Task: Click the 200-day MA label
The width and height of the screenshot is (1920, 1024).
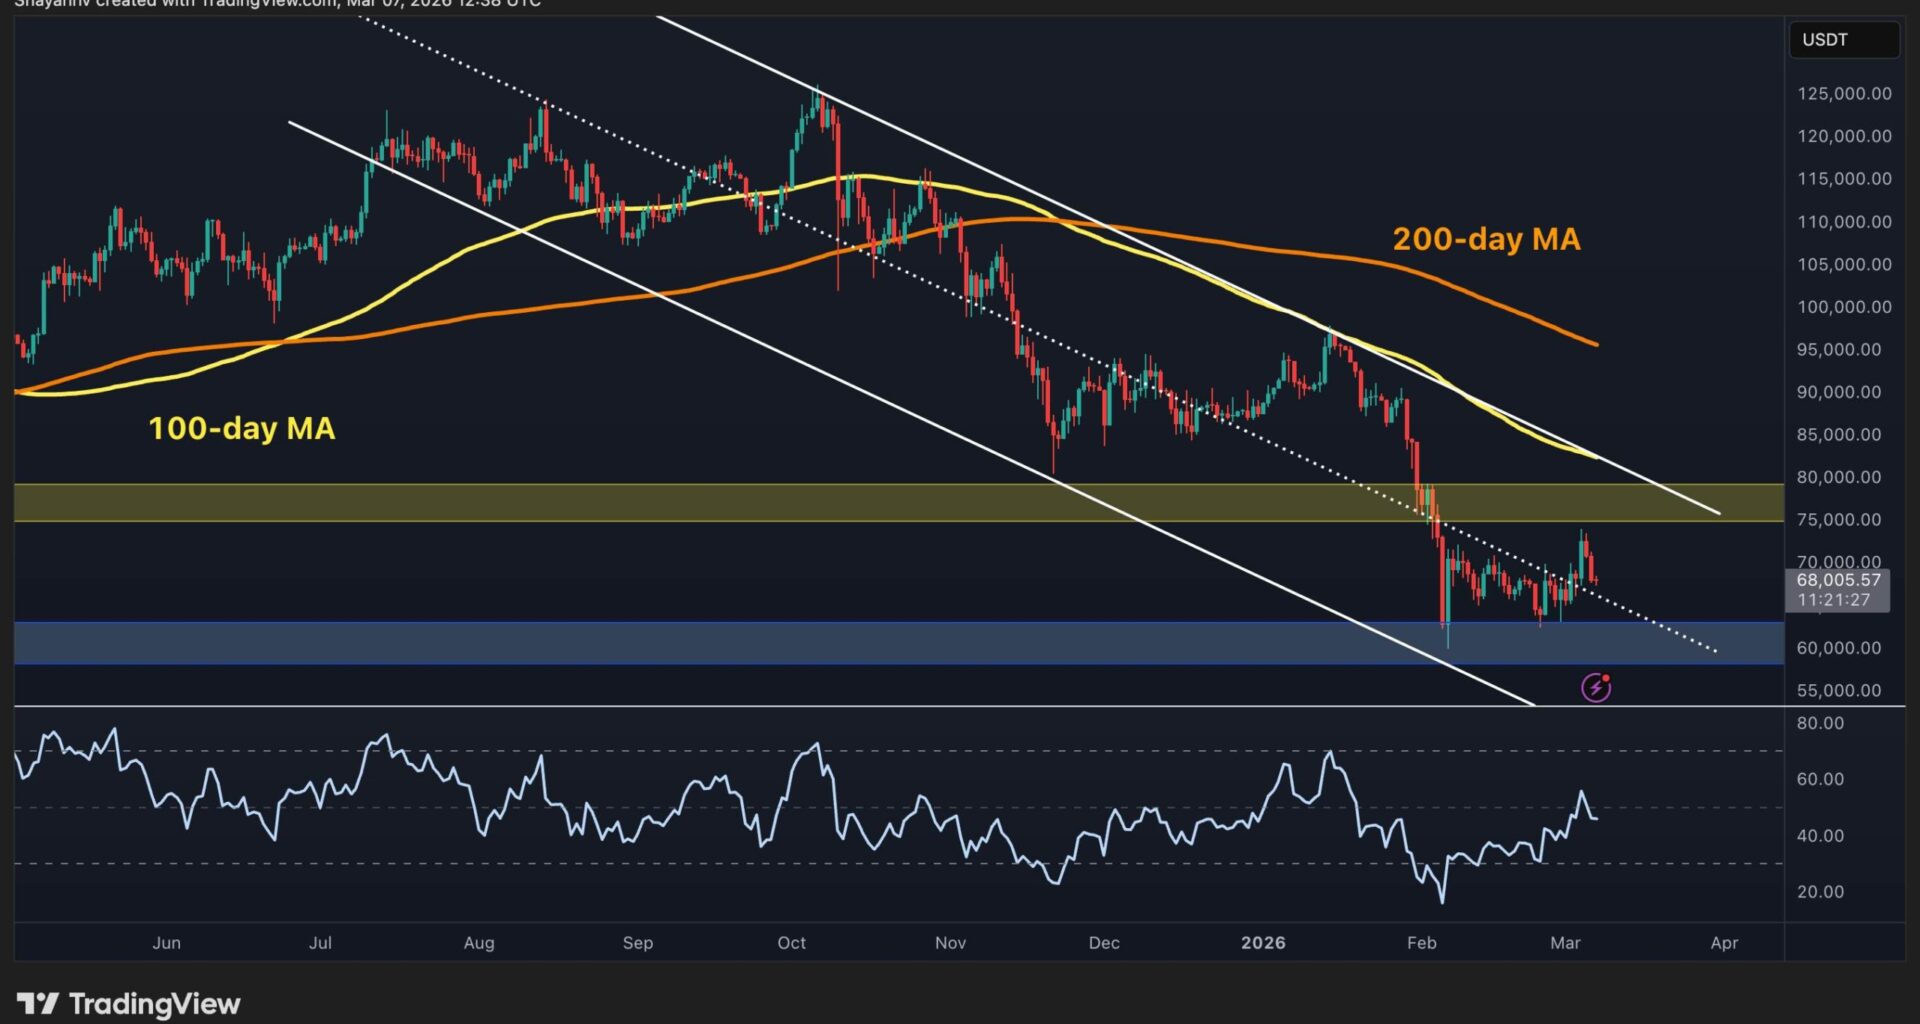Action: coord(1486,239)
